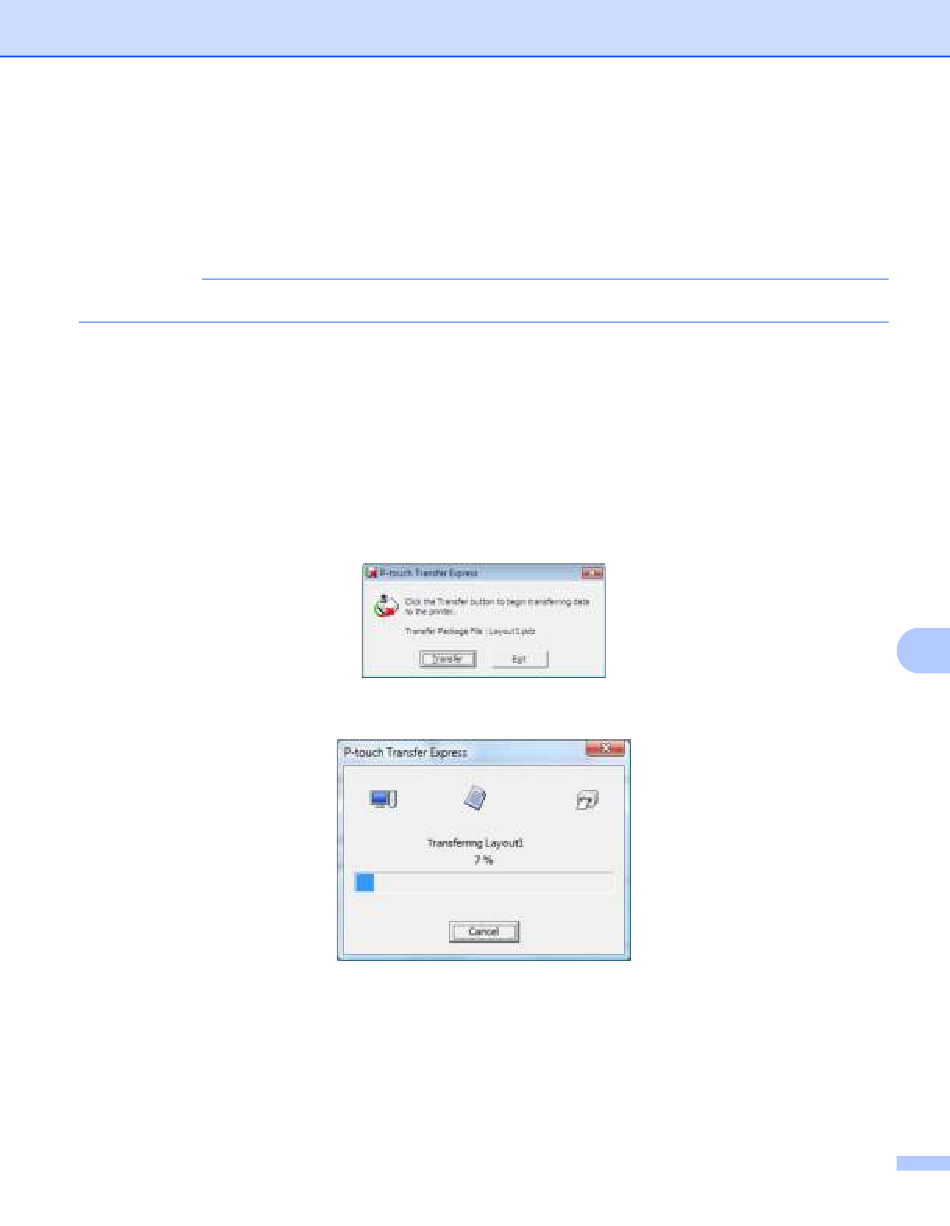
Task: Select the '7 %' progress value
Action: [x=484, y=860]
